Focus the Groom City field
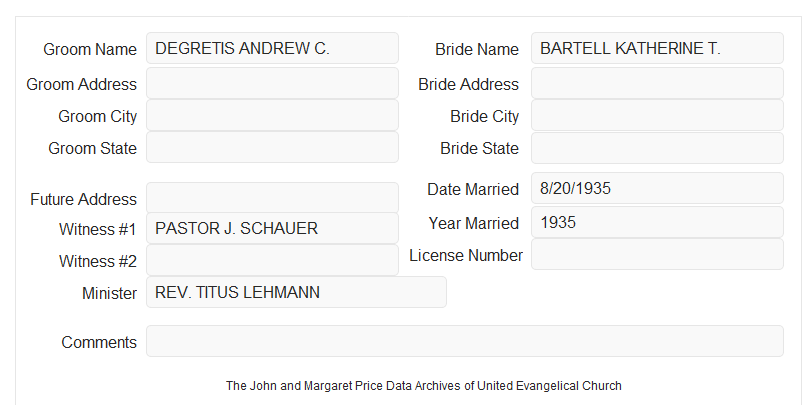This screenshot has width=805, height=405. click(x=272, y=115)
